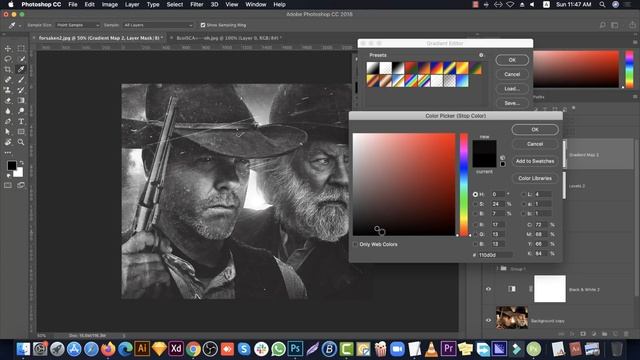Image resolution: width=640 pixels, height=360 pixels.
Task: Select the Healing Brush tool
Action: pyautogui.click(x=8, y=80)
